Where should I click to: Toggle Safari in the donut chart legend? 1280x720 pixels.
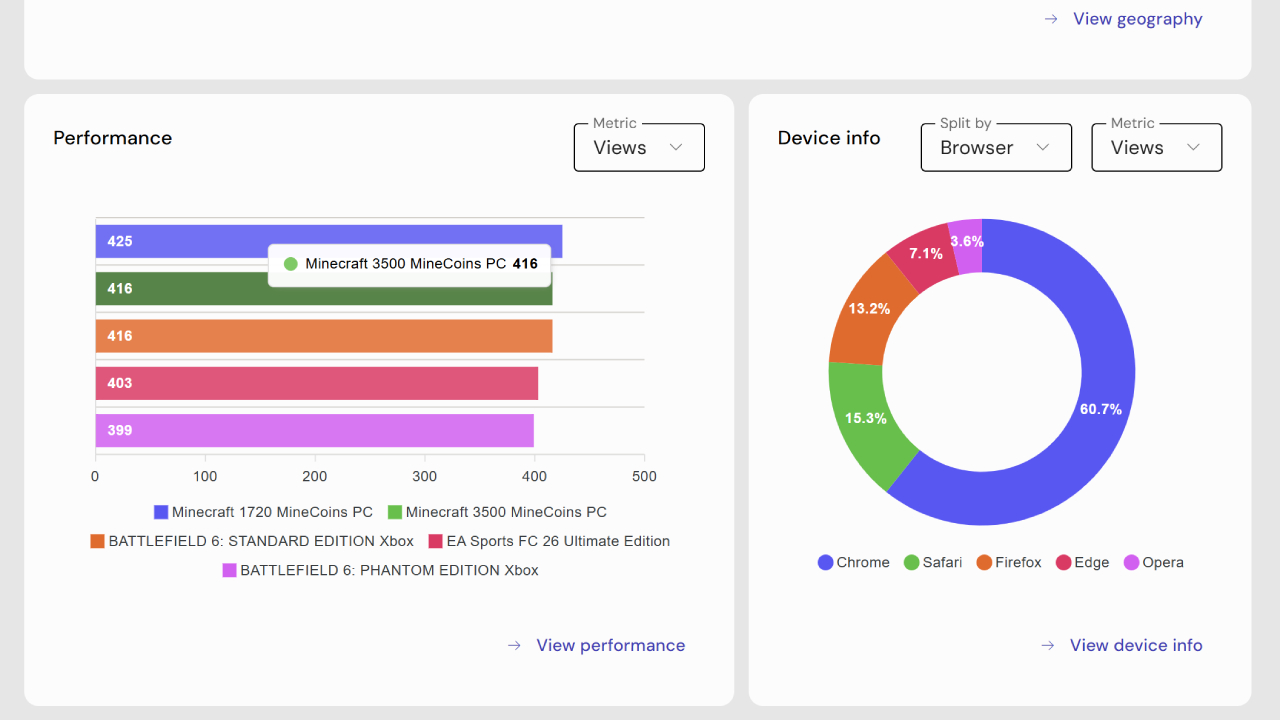(933, 563)
